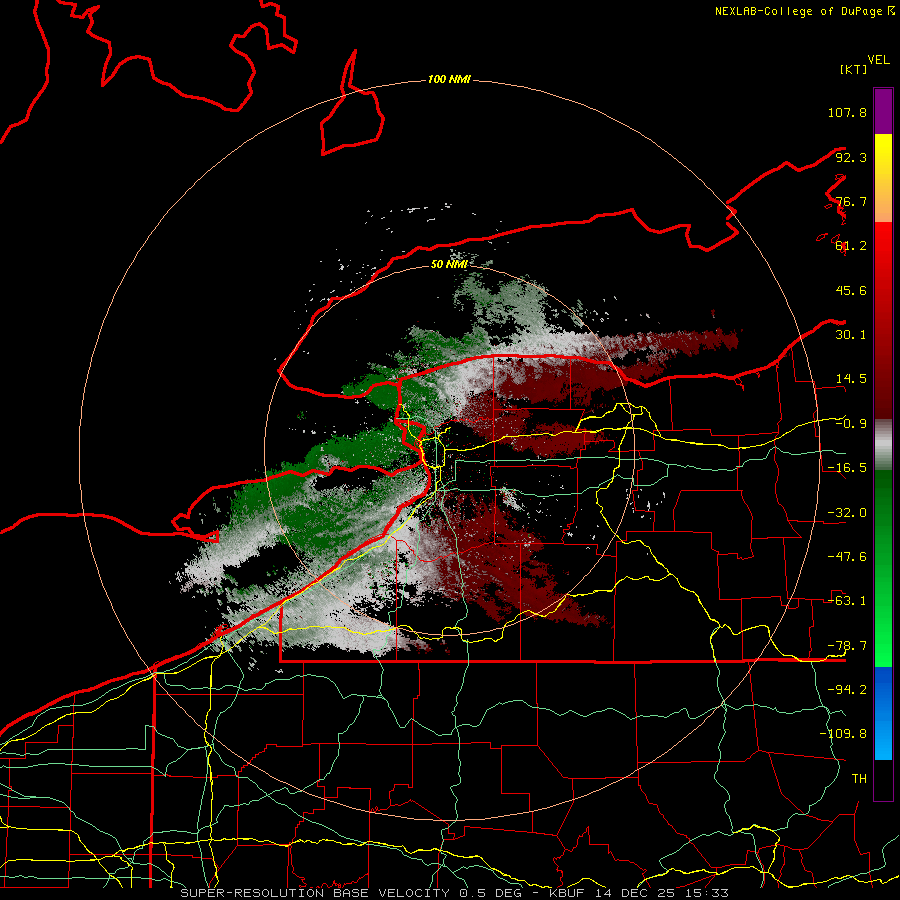The height and width of the screenshot is (900, 900).
Task: Select the 76.7 legend value
Action: [851, 201]
